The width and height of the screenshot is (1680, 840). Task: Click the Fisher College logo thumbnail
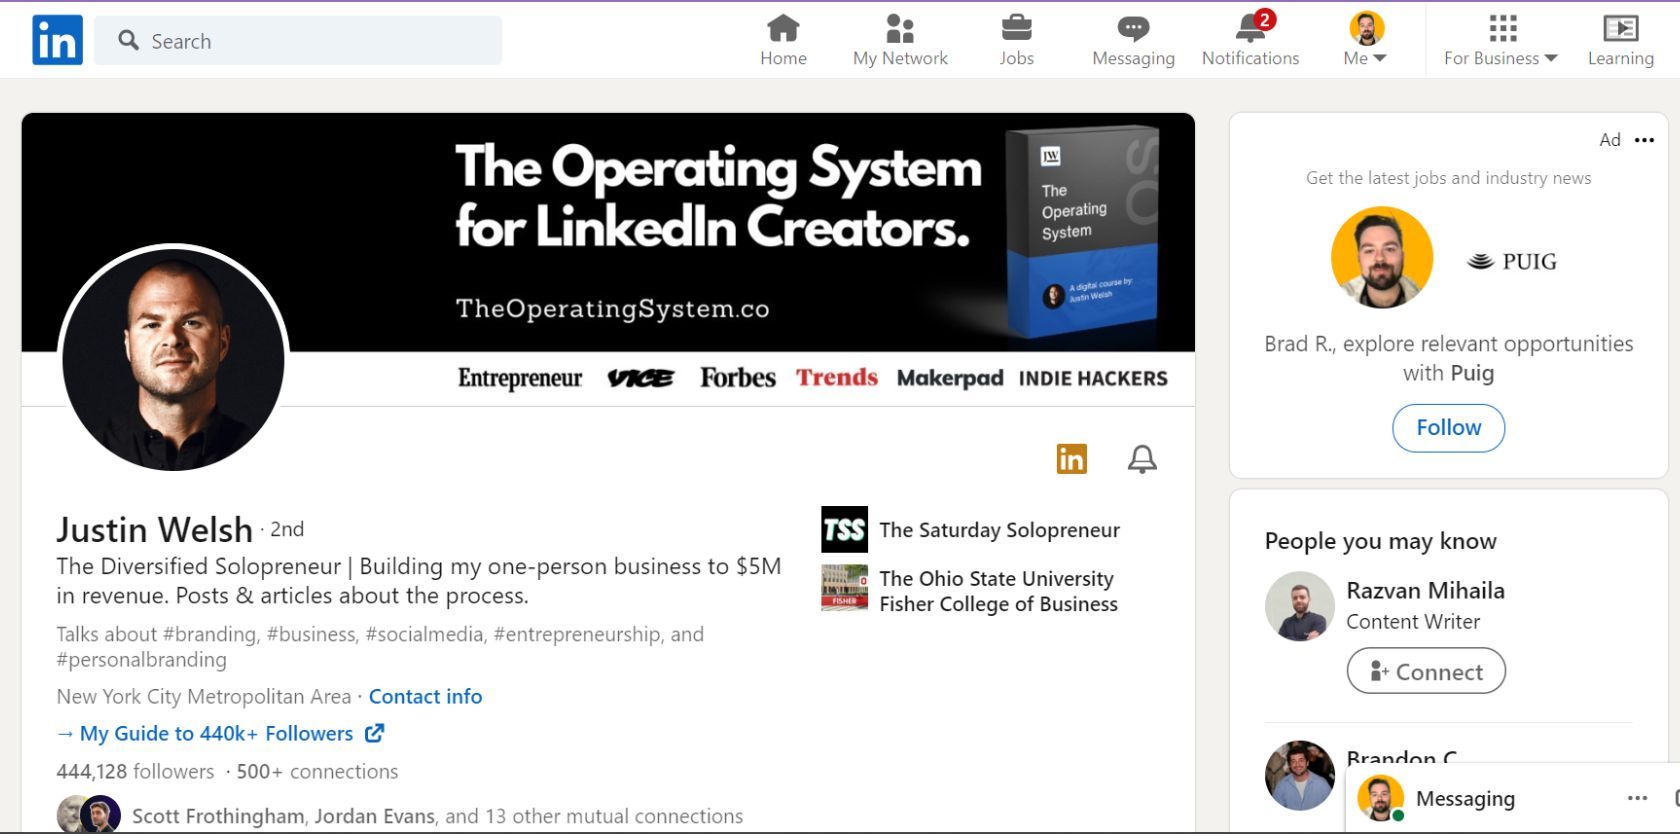pos(844,588)
